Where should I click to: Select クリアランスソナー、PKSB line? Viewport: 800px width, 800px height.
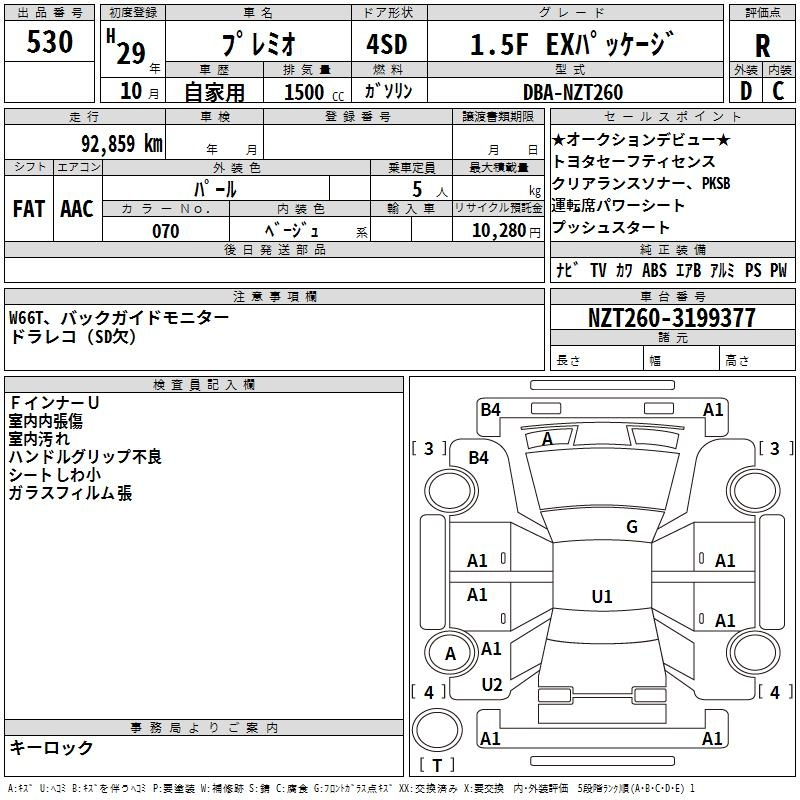(641, 183)
